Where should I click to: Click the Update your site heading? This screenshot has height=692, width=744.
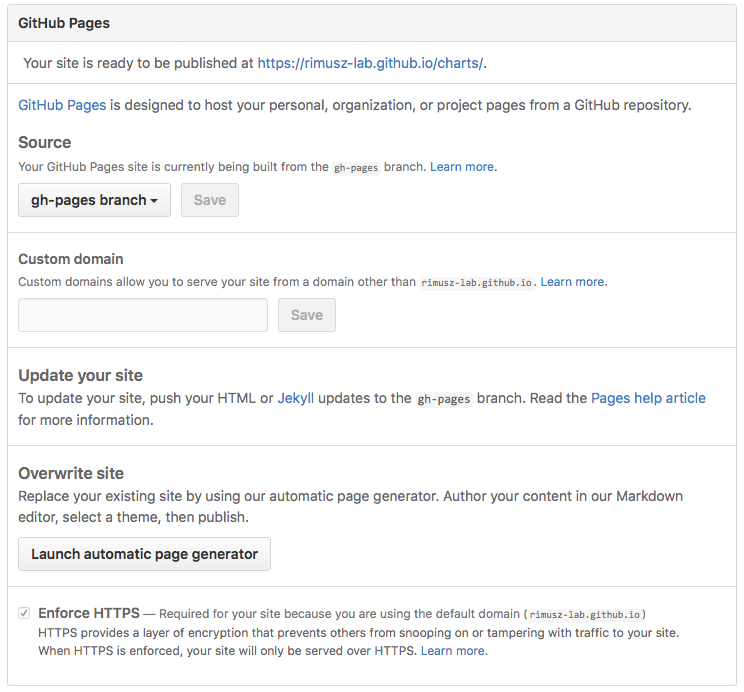pos(81,376)
